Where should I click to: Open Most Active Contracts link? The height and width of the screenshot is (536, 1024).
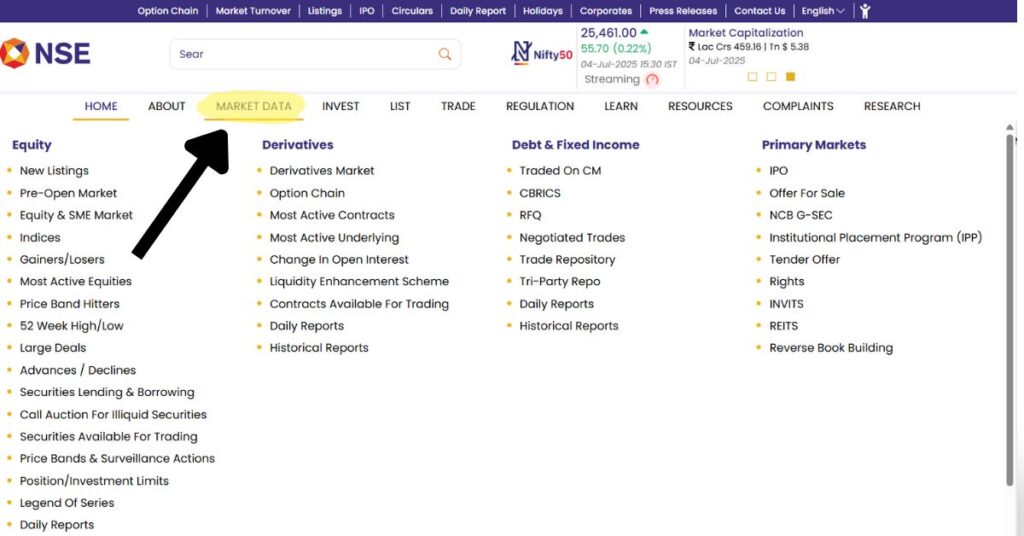pos(332,215)
